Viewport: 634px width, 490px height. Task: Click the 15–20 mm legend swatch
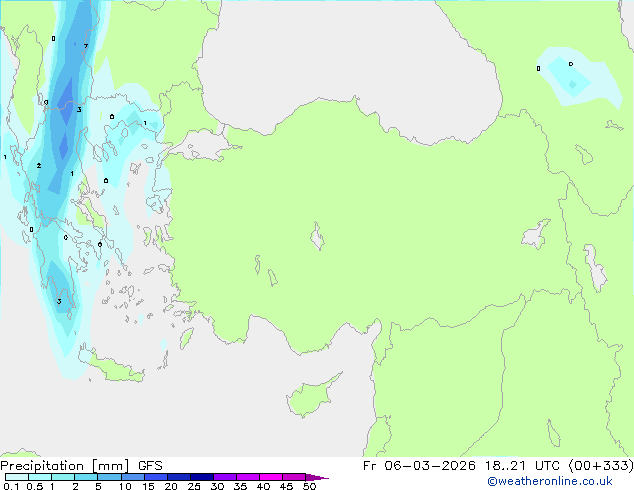point(155,477)
